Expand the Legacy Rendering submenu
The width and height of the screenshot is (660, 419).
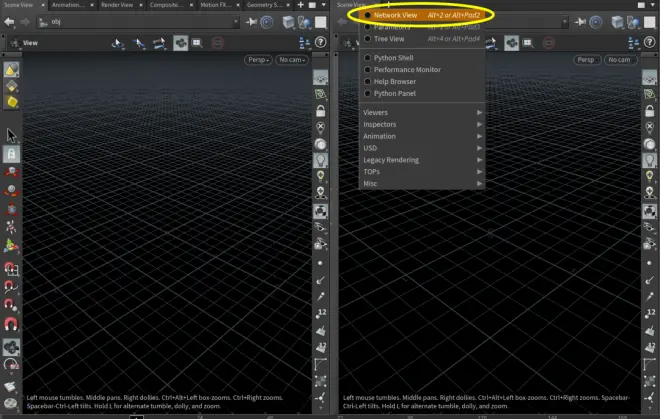(x=422, y=160)
